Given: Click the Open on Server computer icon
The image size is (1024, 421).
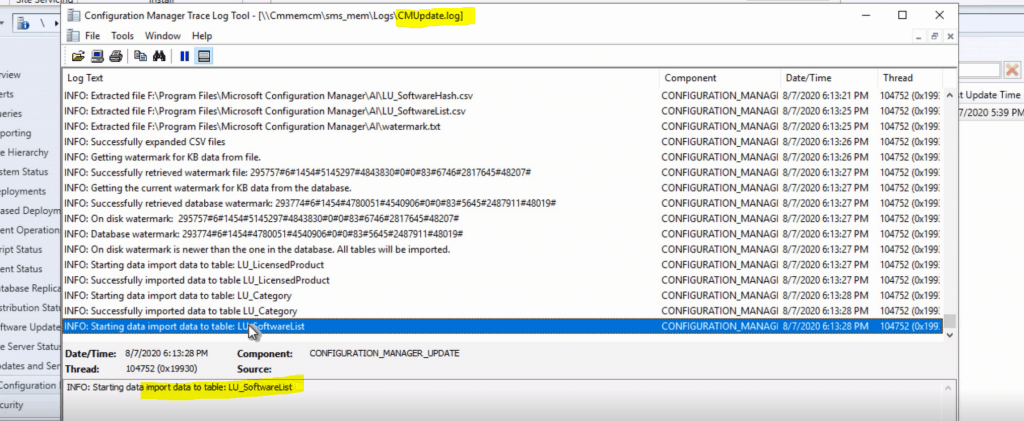Looking at the screenshot, I should (97, 56).
